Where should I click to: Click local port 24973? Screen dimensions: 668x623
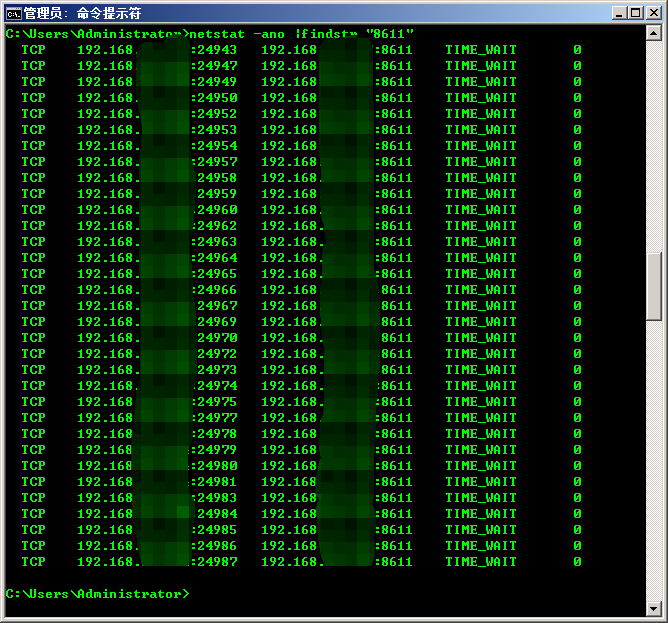(x=217, y=369)
